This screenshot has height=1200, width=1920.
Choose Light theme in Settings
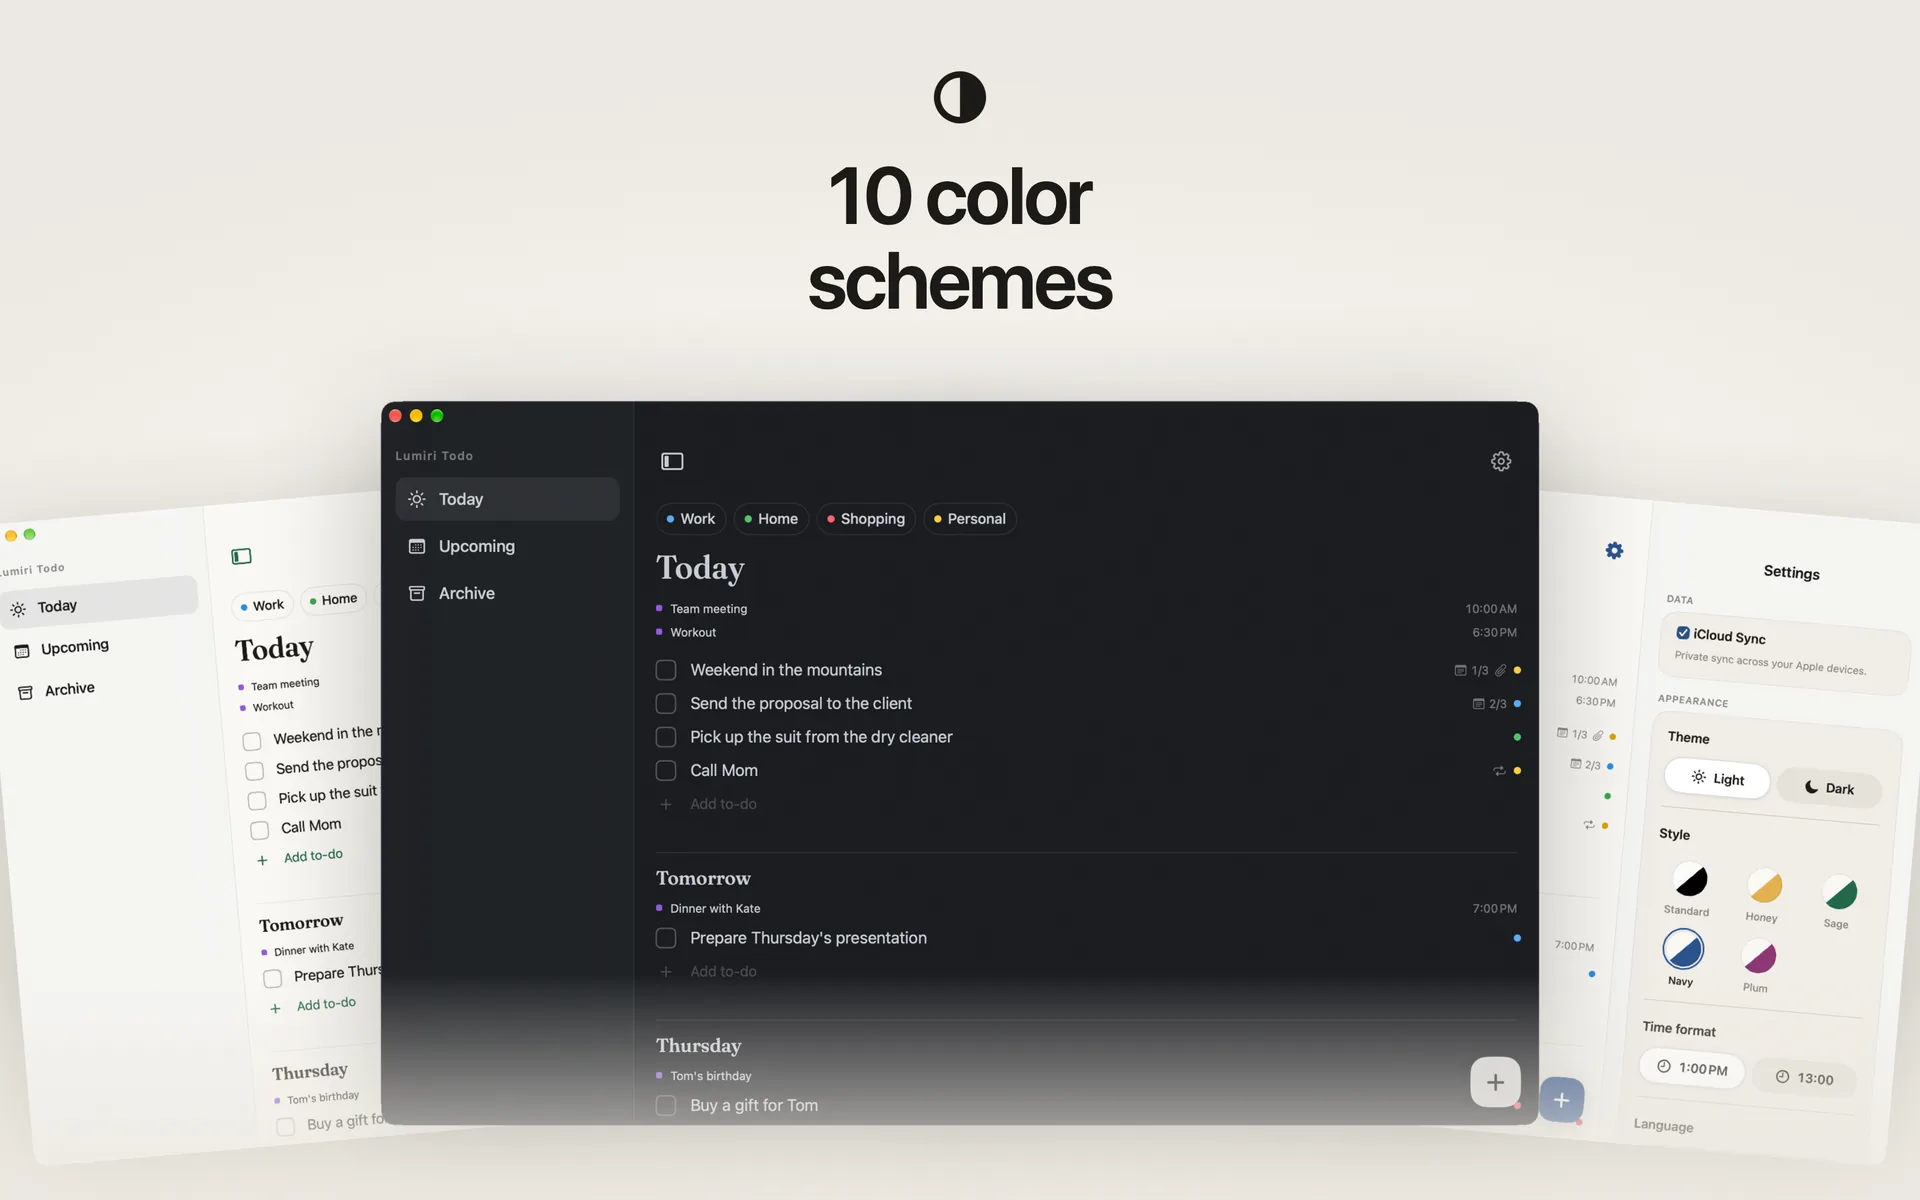tap(1717, 779)
